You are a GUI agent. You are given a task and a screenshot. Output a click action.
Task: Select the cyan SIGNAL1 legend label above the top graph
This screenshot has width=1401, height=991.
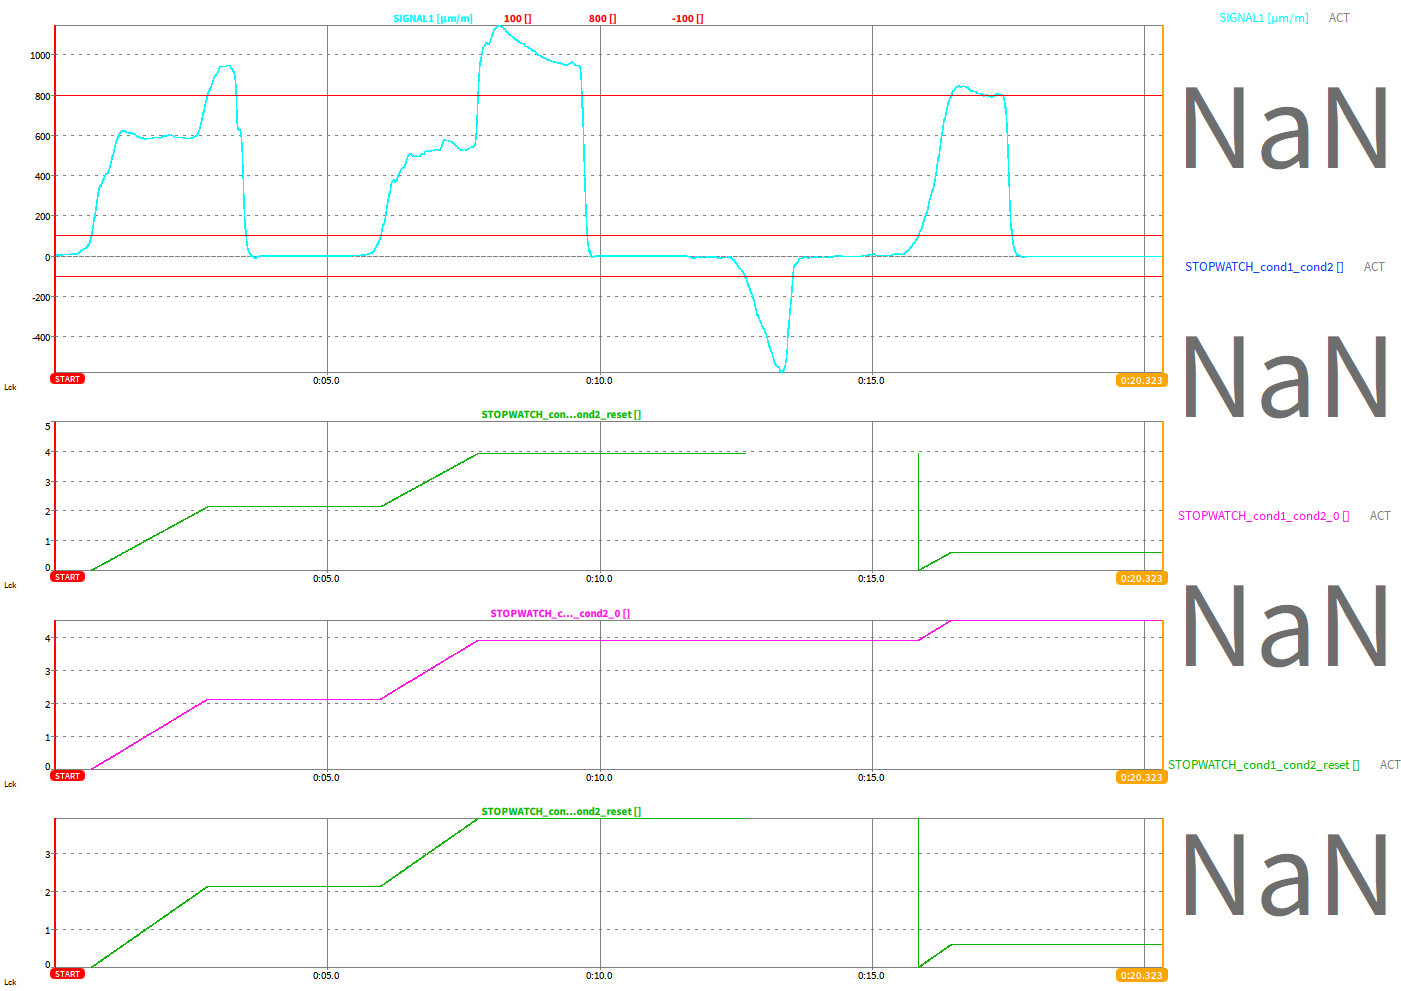pyautogui.click(x=432, y=19)
